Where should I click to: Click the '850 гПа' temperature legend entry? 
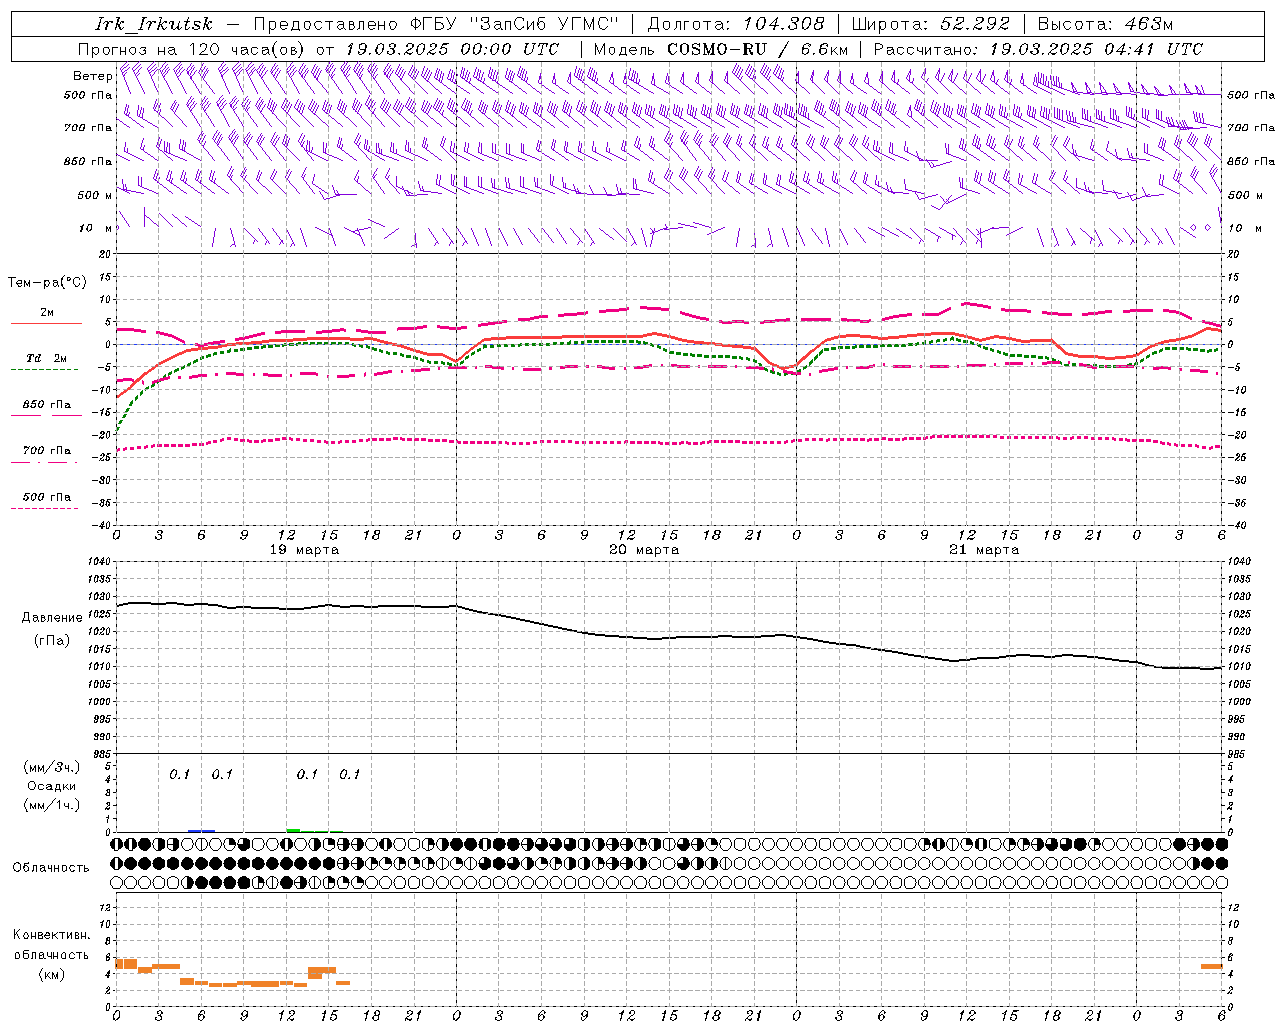(x=46, y=405)
